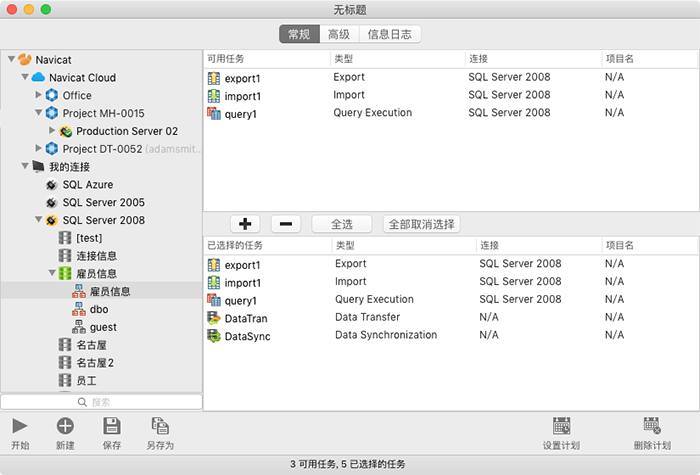The height and width of the screenshot is (475, 700).
Task: Click the Save (保存) floppy disk icon
Action: pyautogui.click(x=112, y=426)
